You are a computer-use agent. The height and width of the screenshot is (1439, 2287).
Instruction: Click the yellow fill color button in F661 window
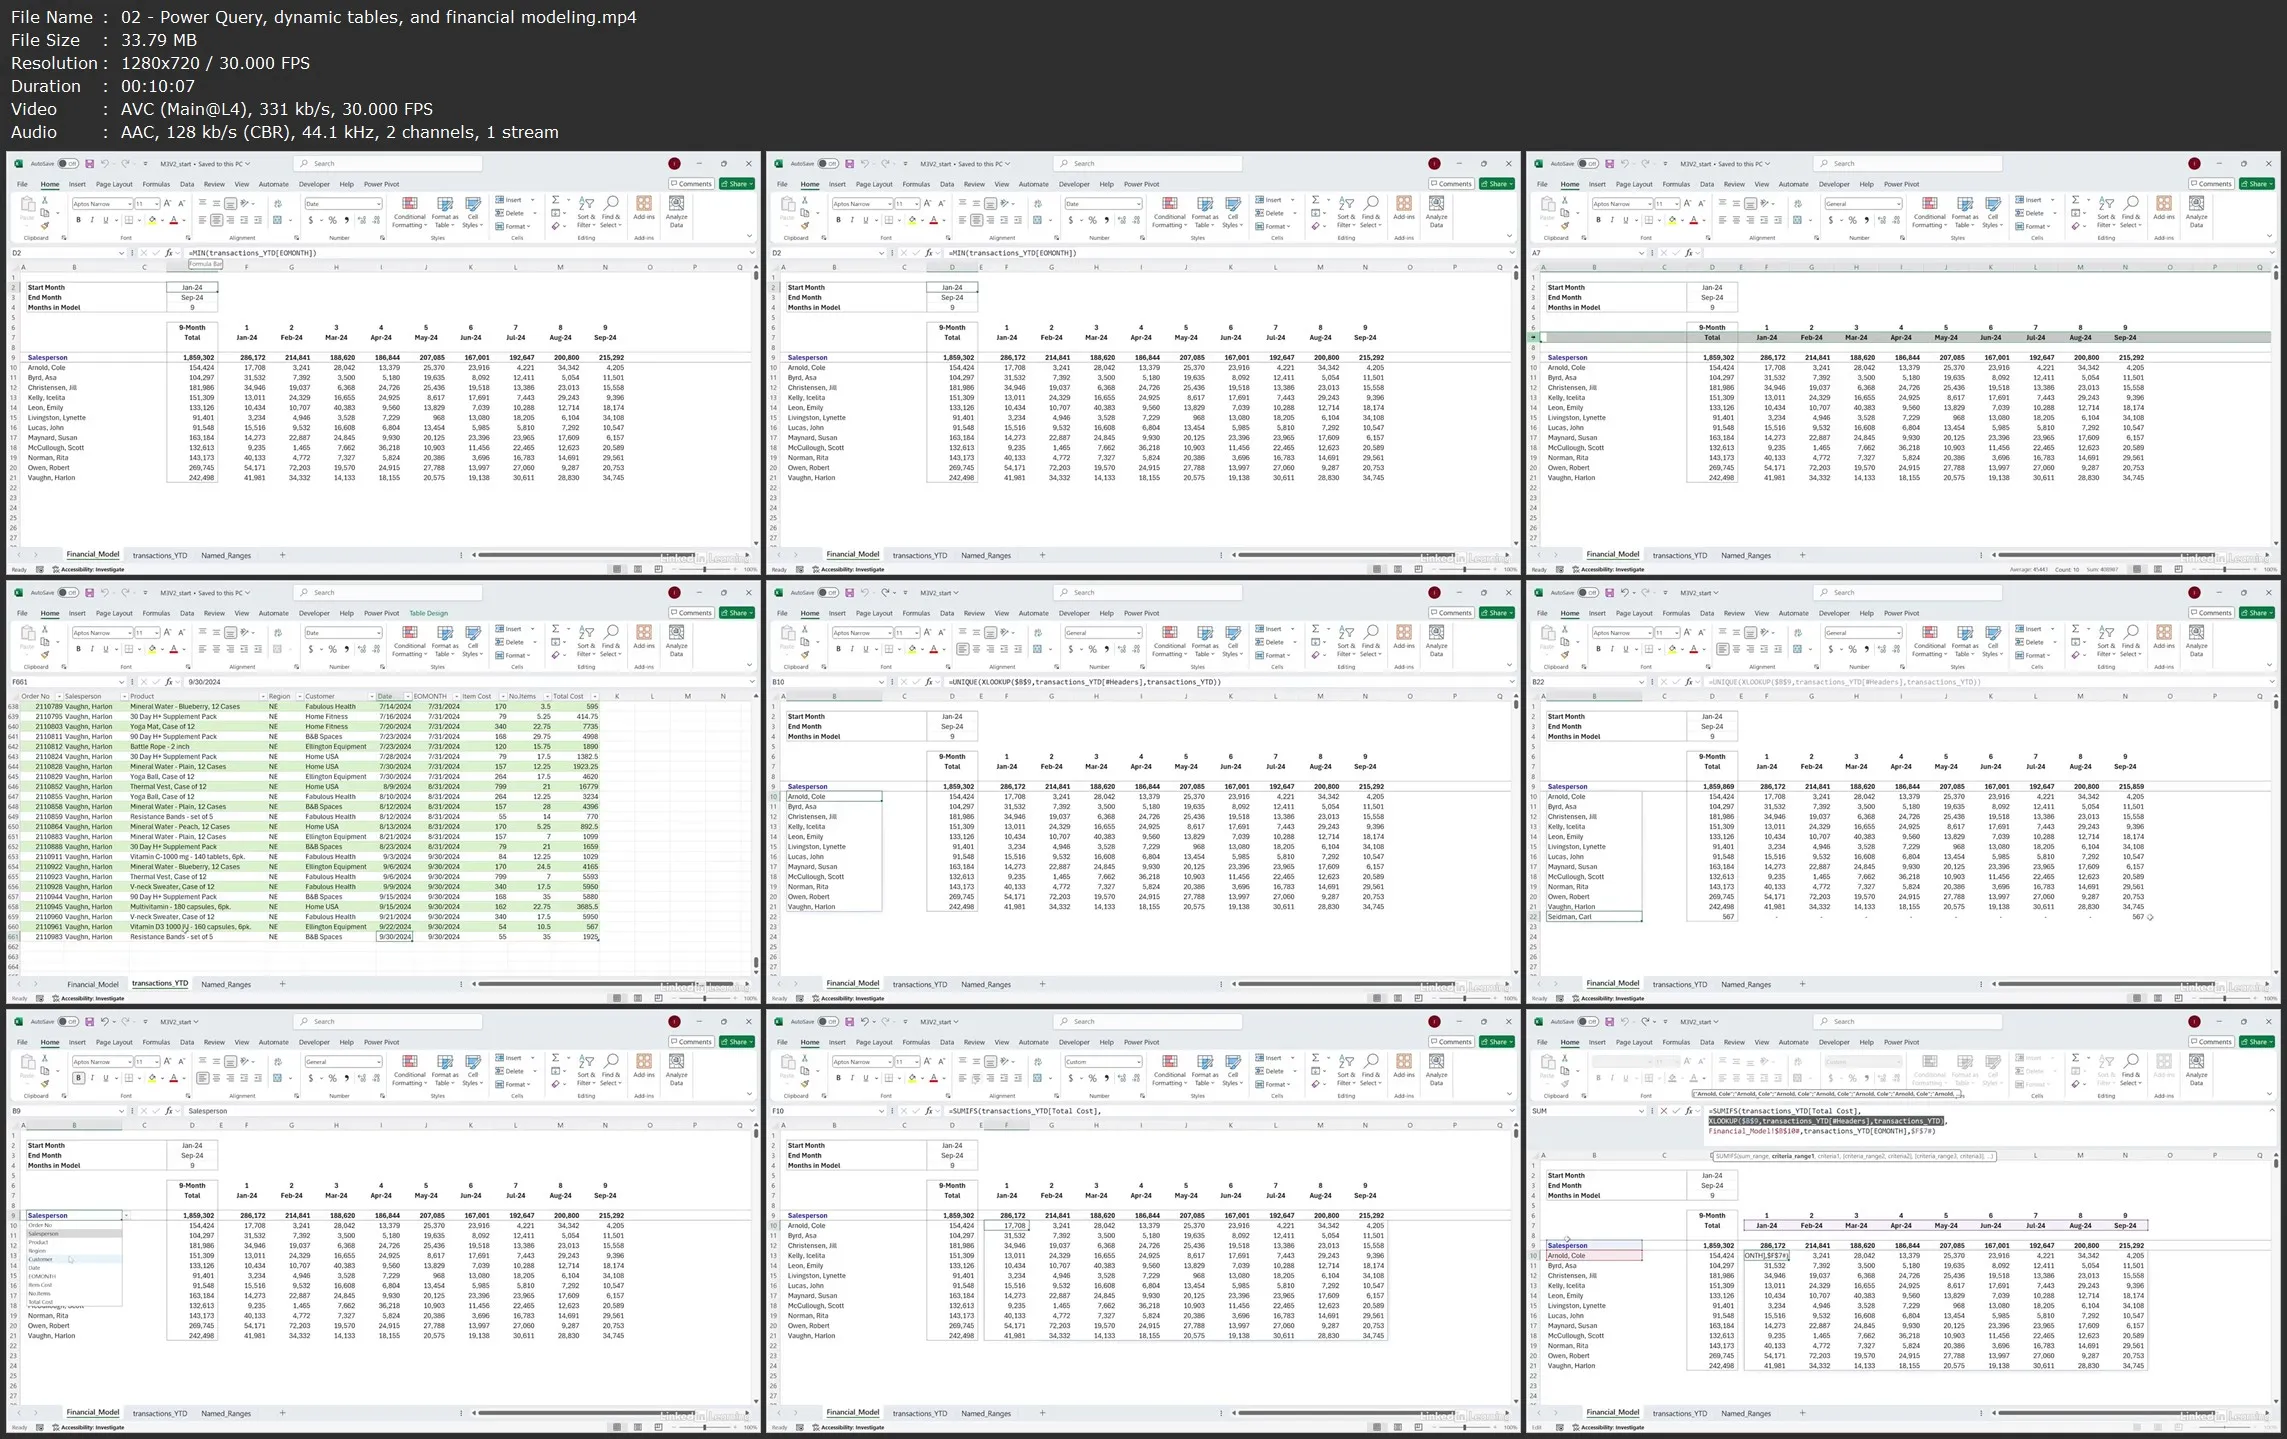point(152,649)
